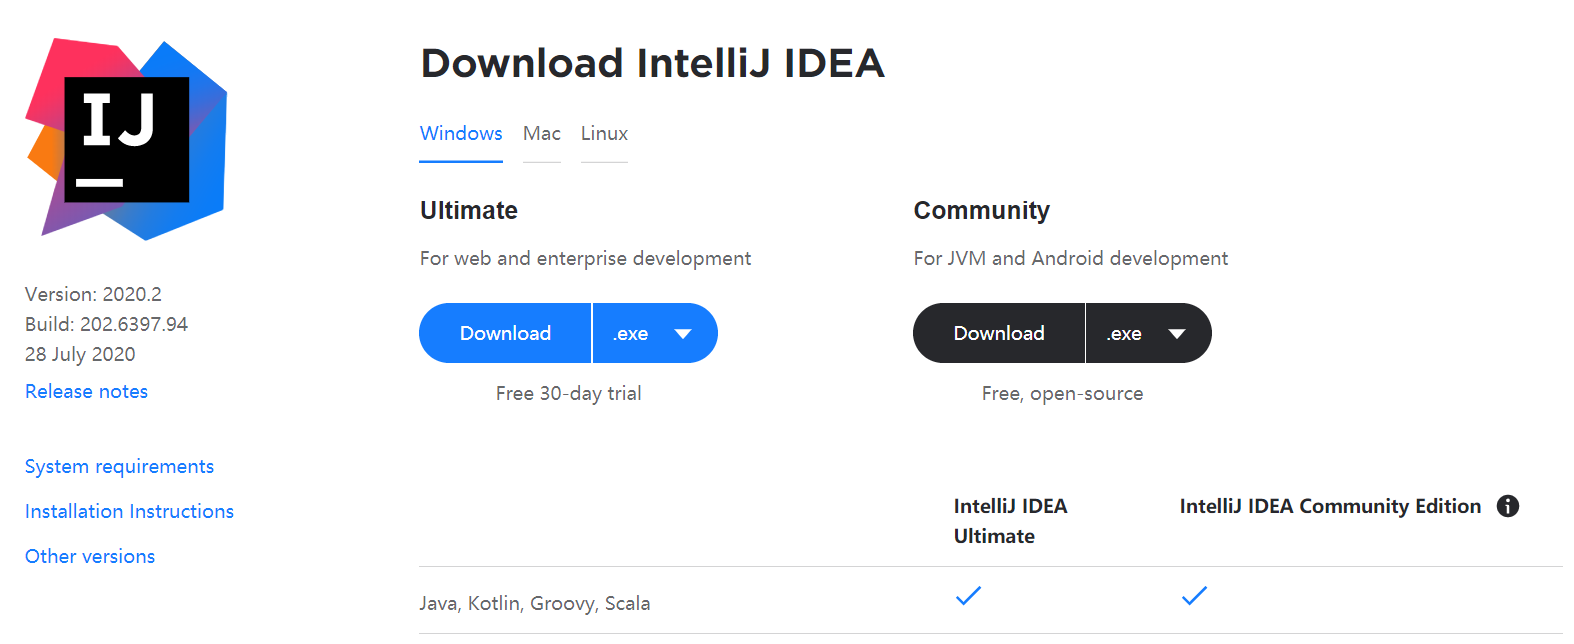
Task: Click the 'Free, open-source' text
Action: 1062,393
